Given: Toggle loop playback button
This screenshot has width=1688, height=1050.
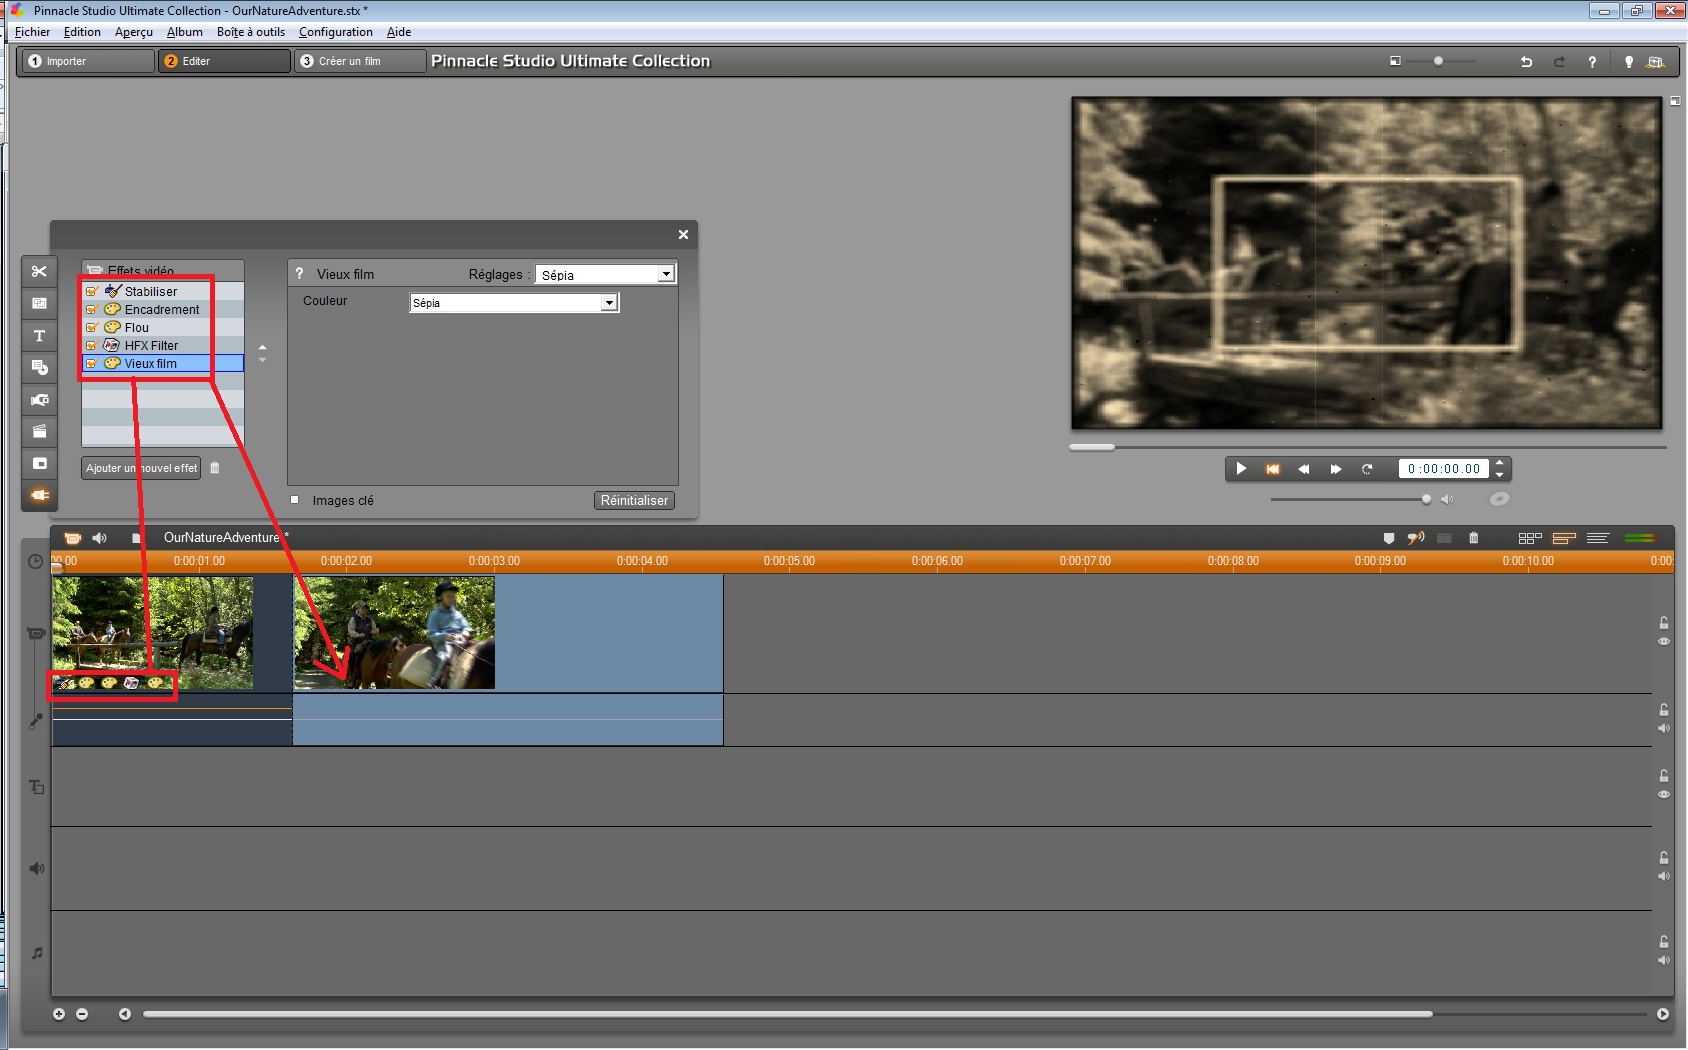Looking at the screenshot, I should [x=1367, y=469].
